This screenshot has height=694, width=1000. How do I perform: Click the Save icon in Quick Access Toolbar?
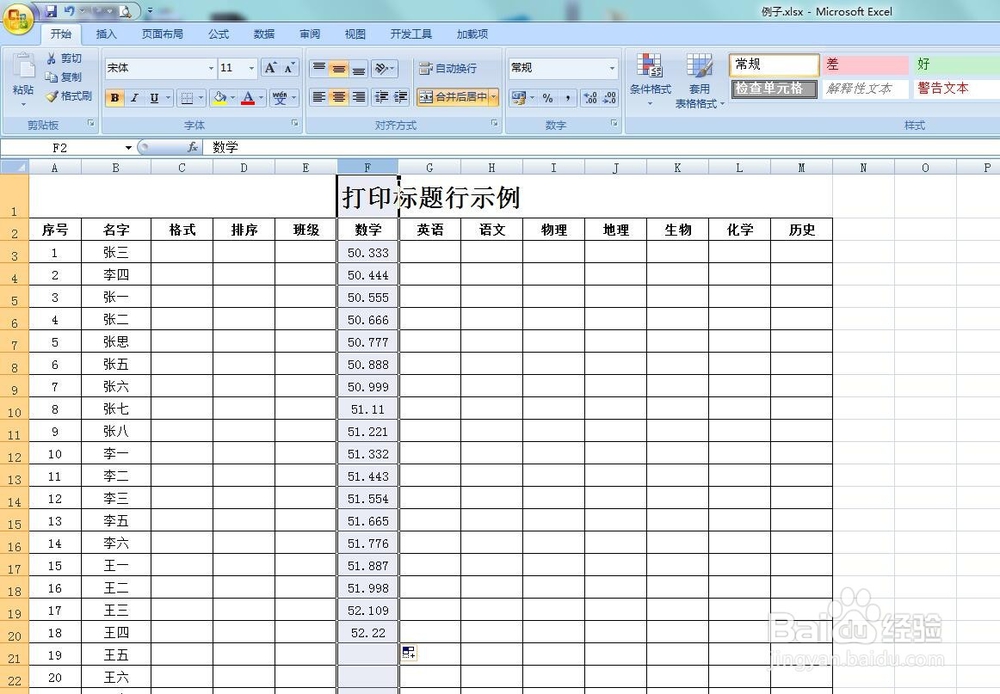(x=52, y=11)
